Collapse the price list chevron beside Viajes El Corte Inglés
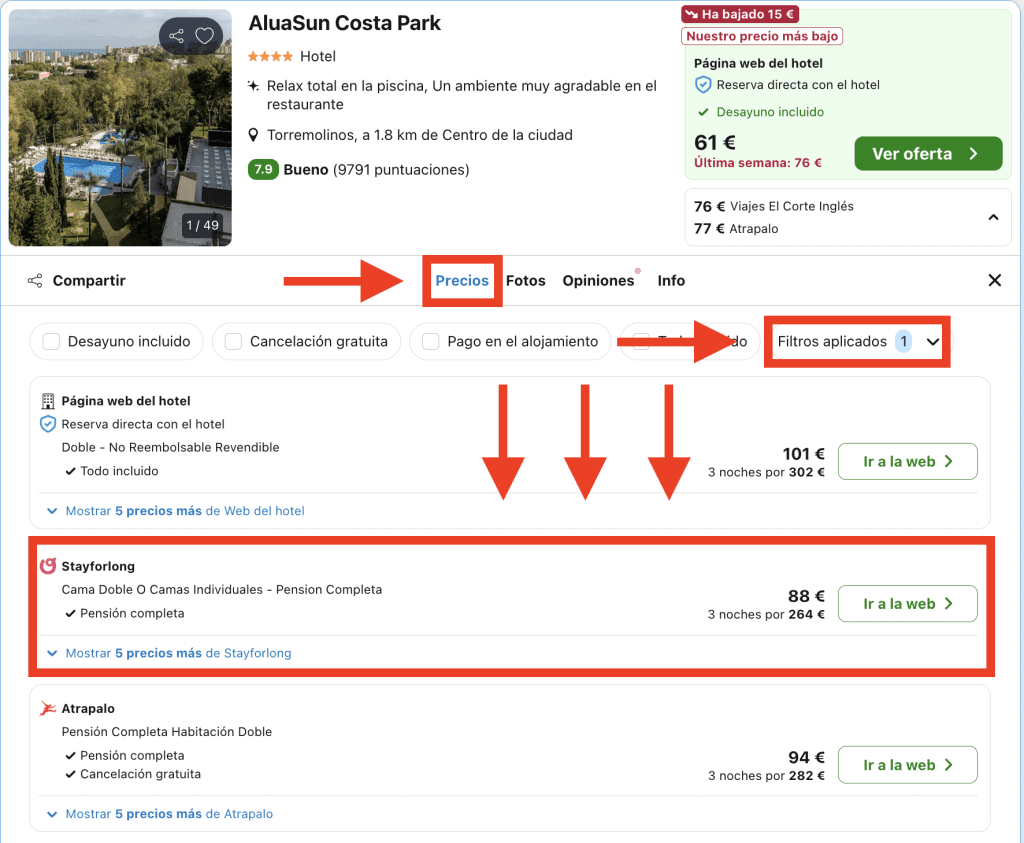 [x=993, y=217]
